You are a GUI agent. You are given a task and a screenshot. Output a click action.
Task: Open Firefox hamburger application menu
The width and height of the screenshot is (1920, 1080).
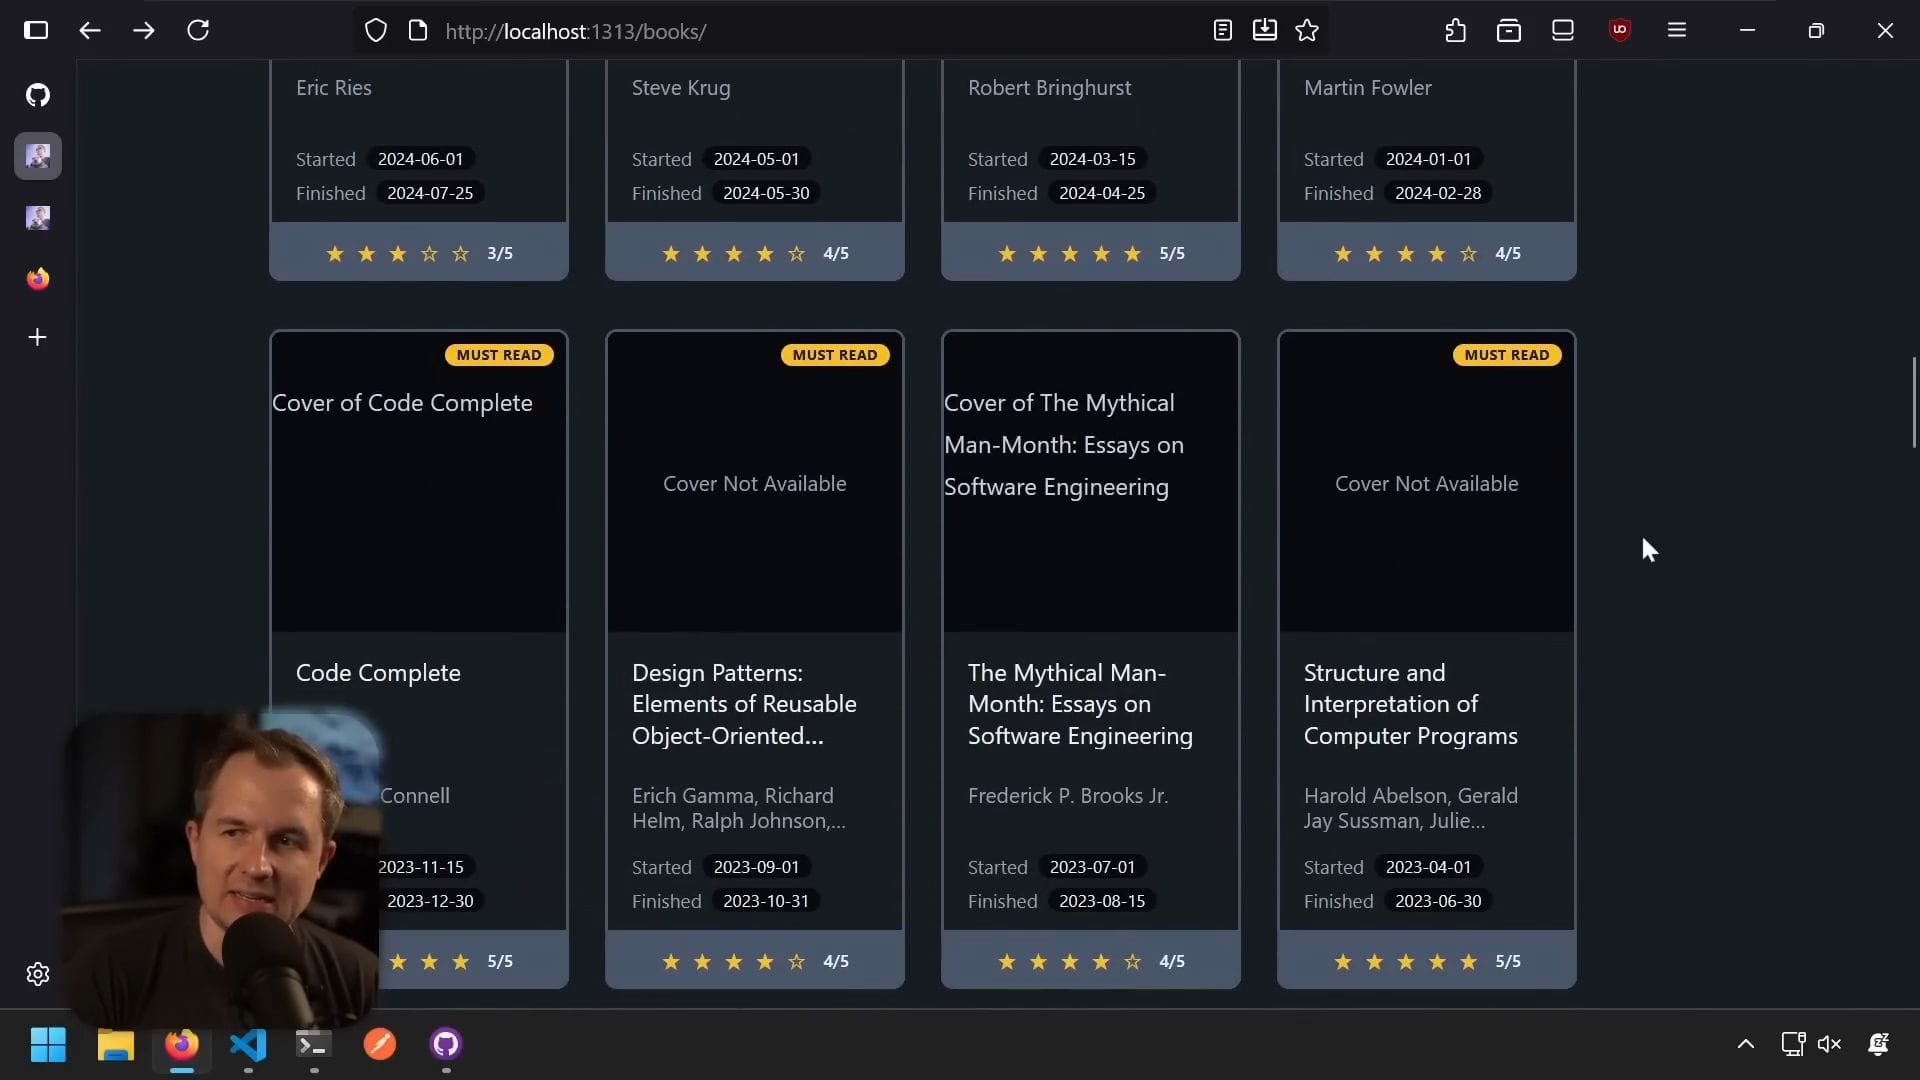pos(1677,30)
